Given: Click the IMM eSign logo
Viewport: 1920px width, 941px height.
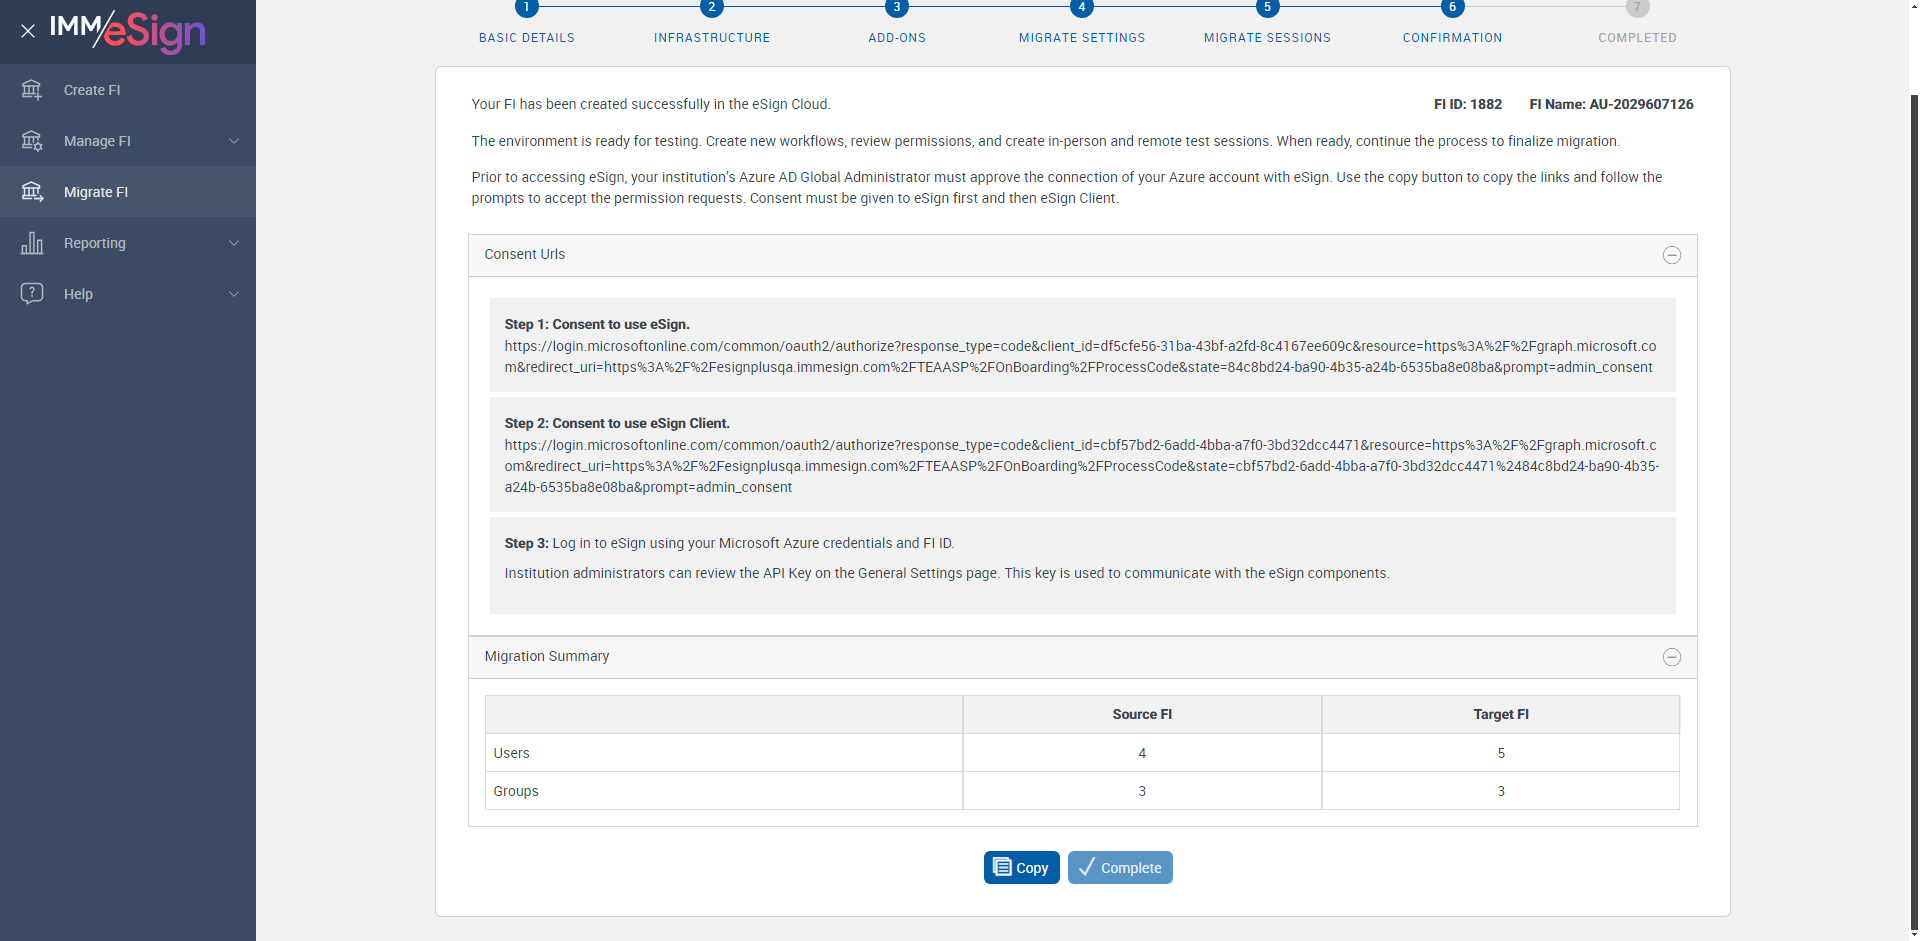Looking at the screenshot, I should pyautogui.click(x=128, y=31).
